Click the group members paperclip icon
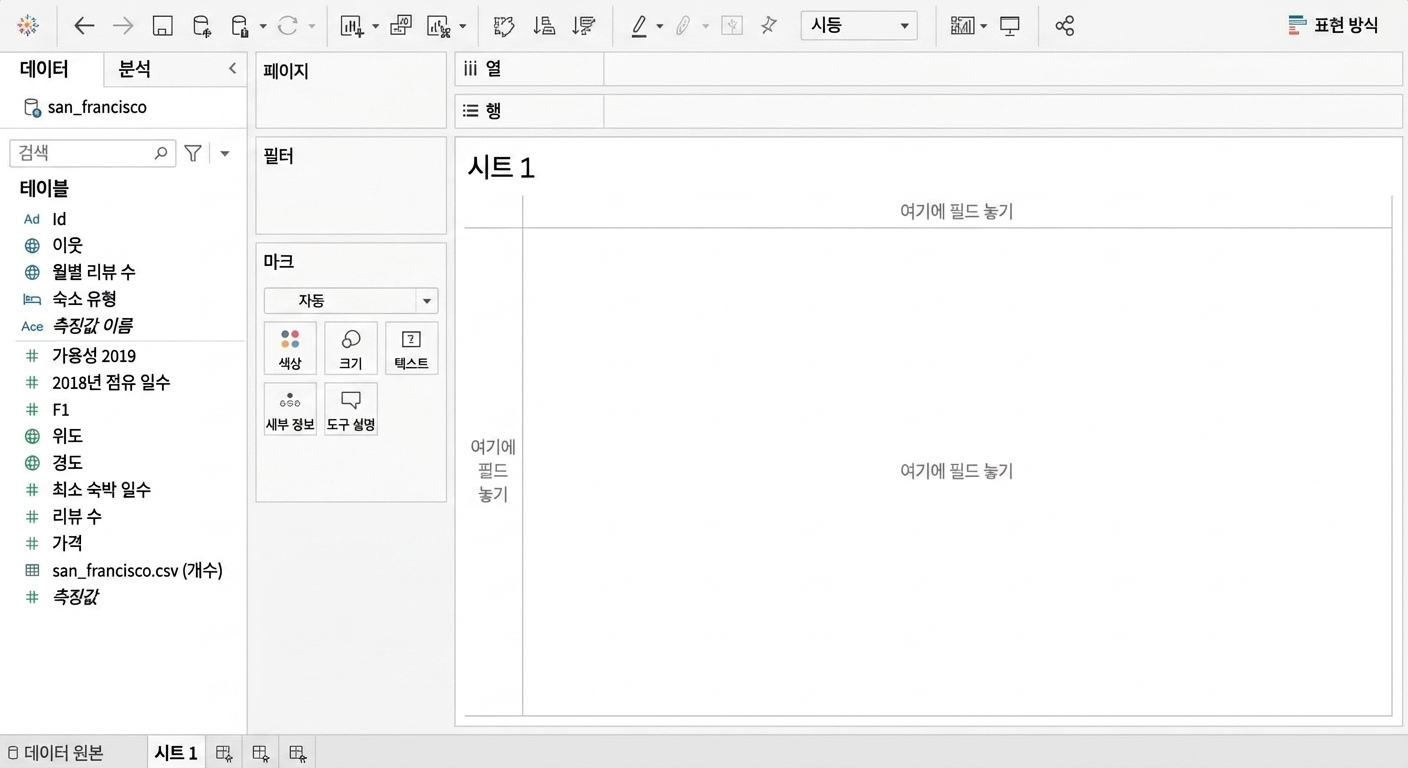Screen dimensions: 1408x768 click(684, 27)
